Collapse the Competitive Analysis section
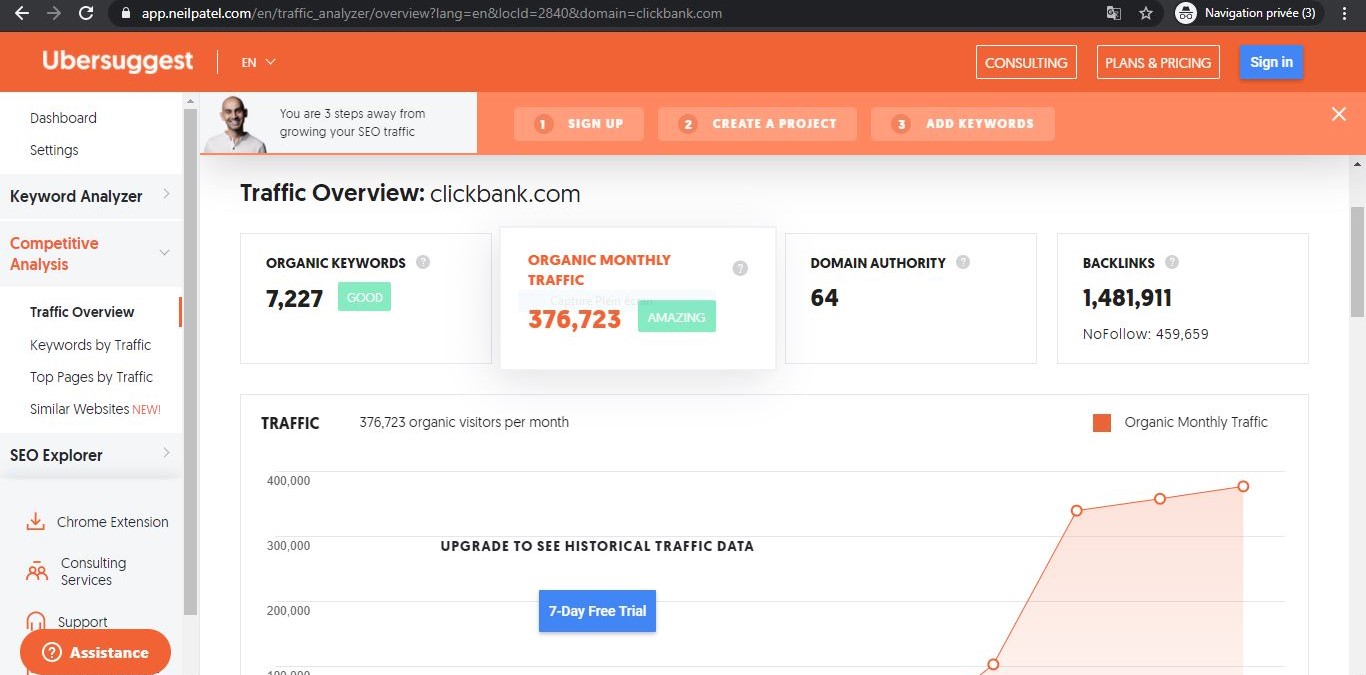 [x=91, y=254]
